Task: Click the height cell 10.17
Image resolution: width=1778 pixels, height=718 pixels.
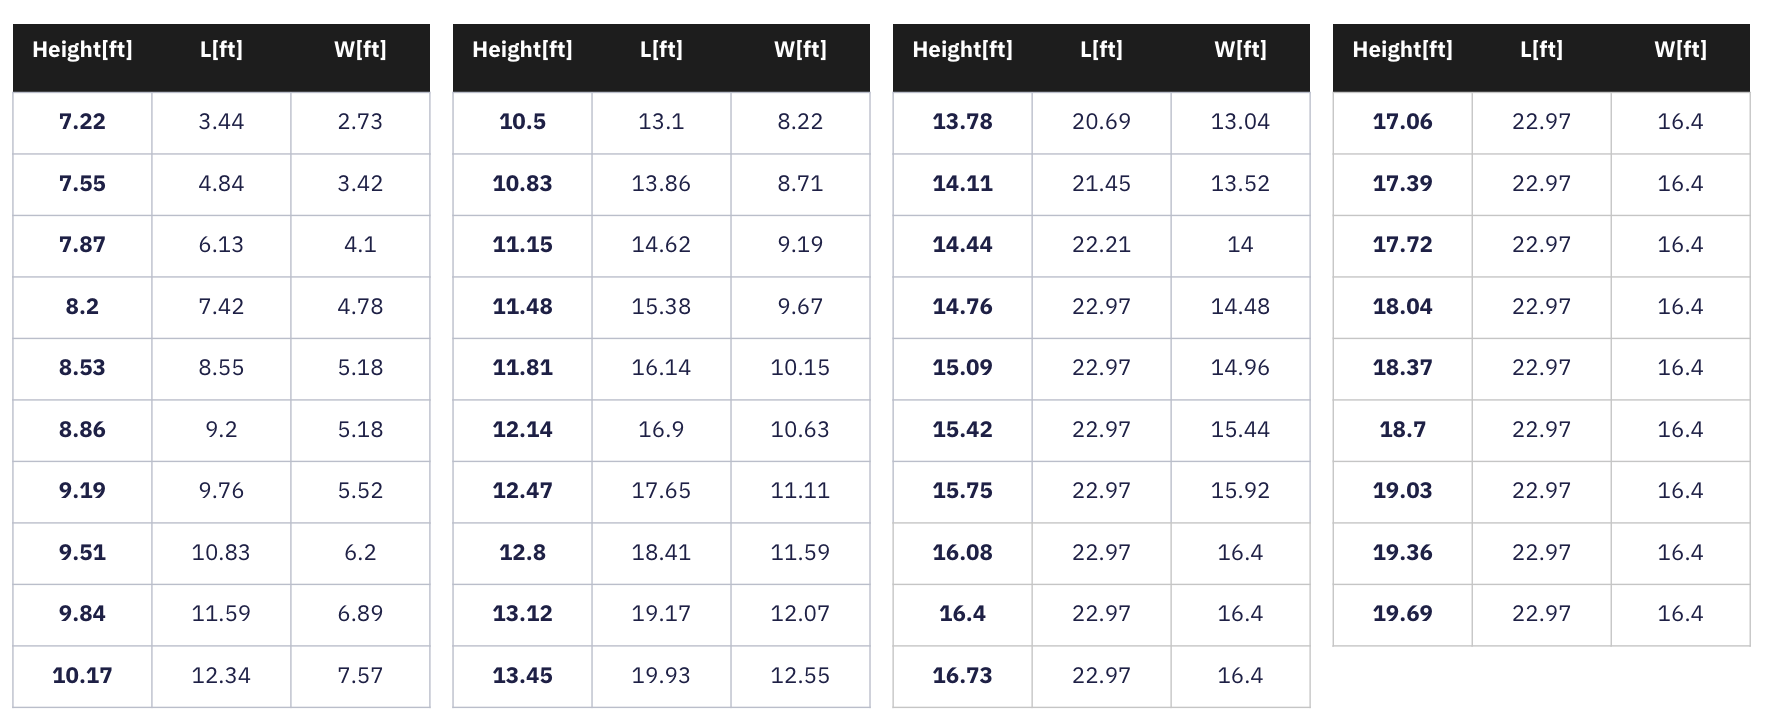Action: point(82,676)
